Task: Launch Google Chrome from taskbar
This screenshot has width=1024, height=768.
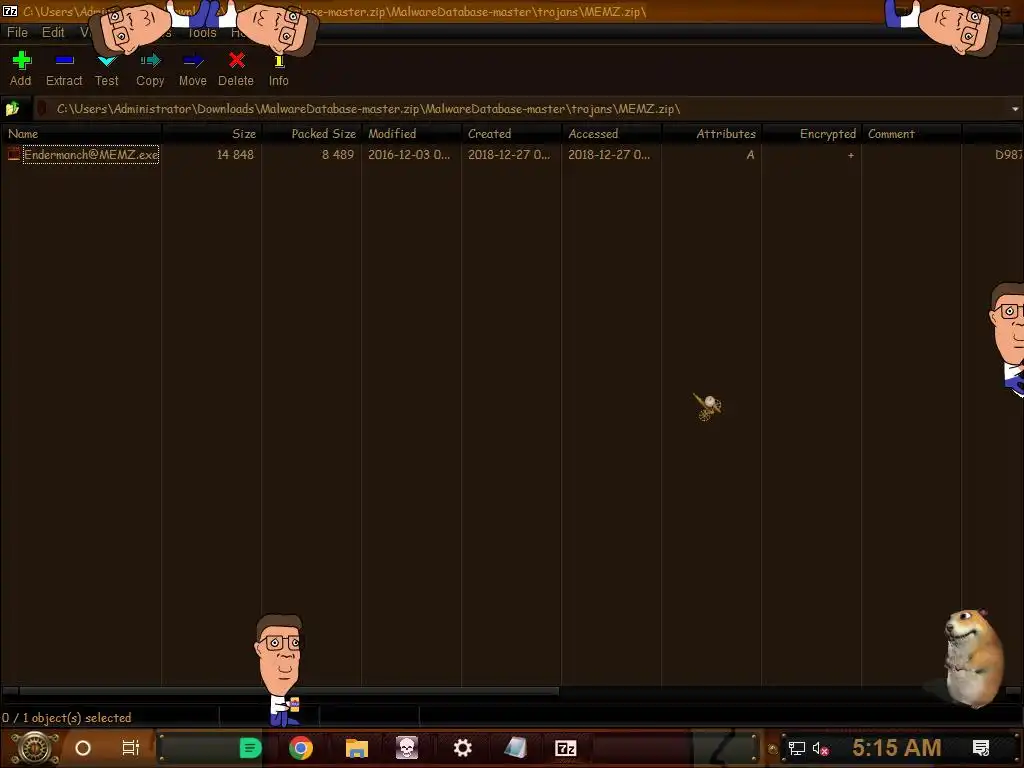Action: click(300, 748)
